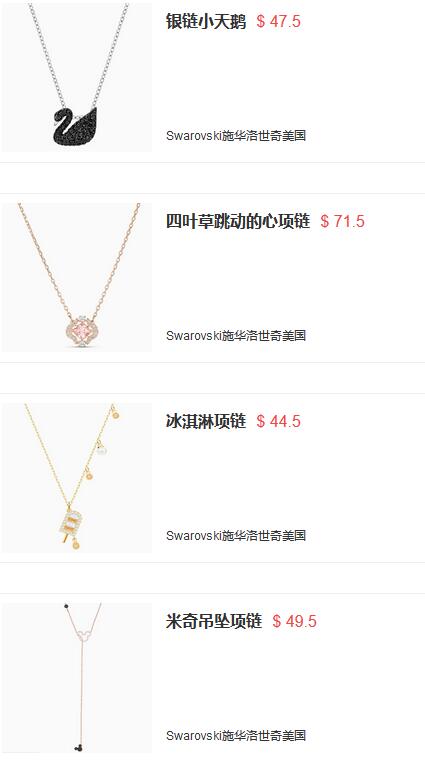The image size is (425, 761).
Task: Click the $ 44.5 price
Action: [x=278, y=421]
